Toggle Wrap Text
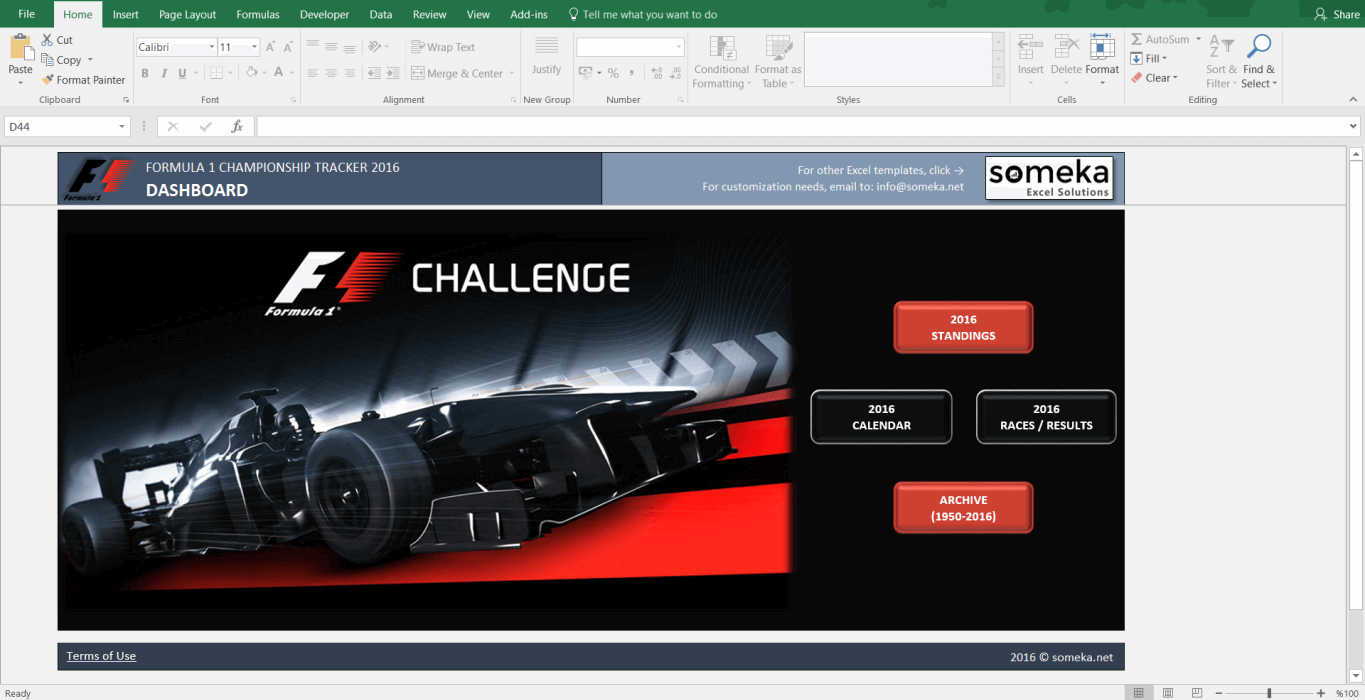 point(443,47)
